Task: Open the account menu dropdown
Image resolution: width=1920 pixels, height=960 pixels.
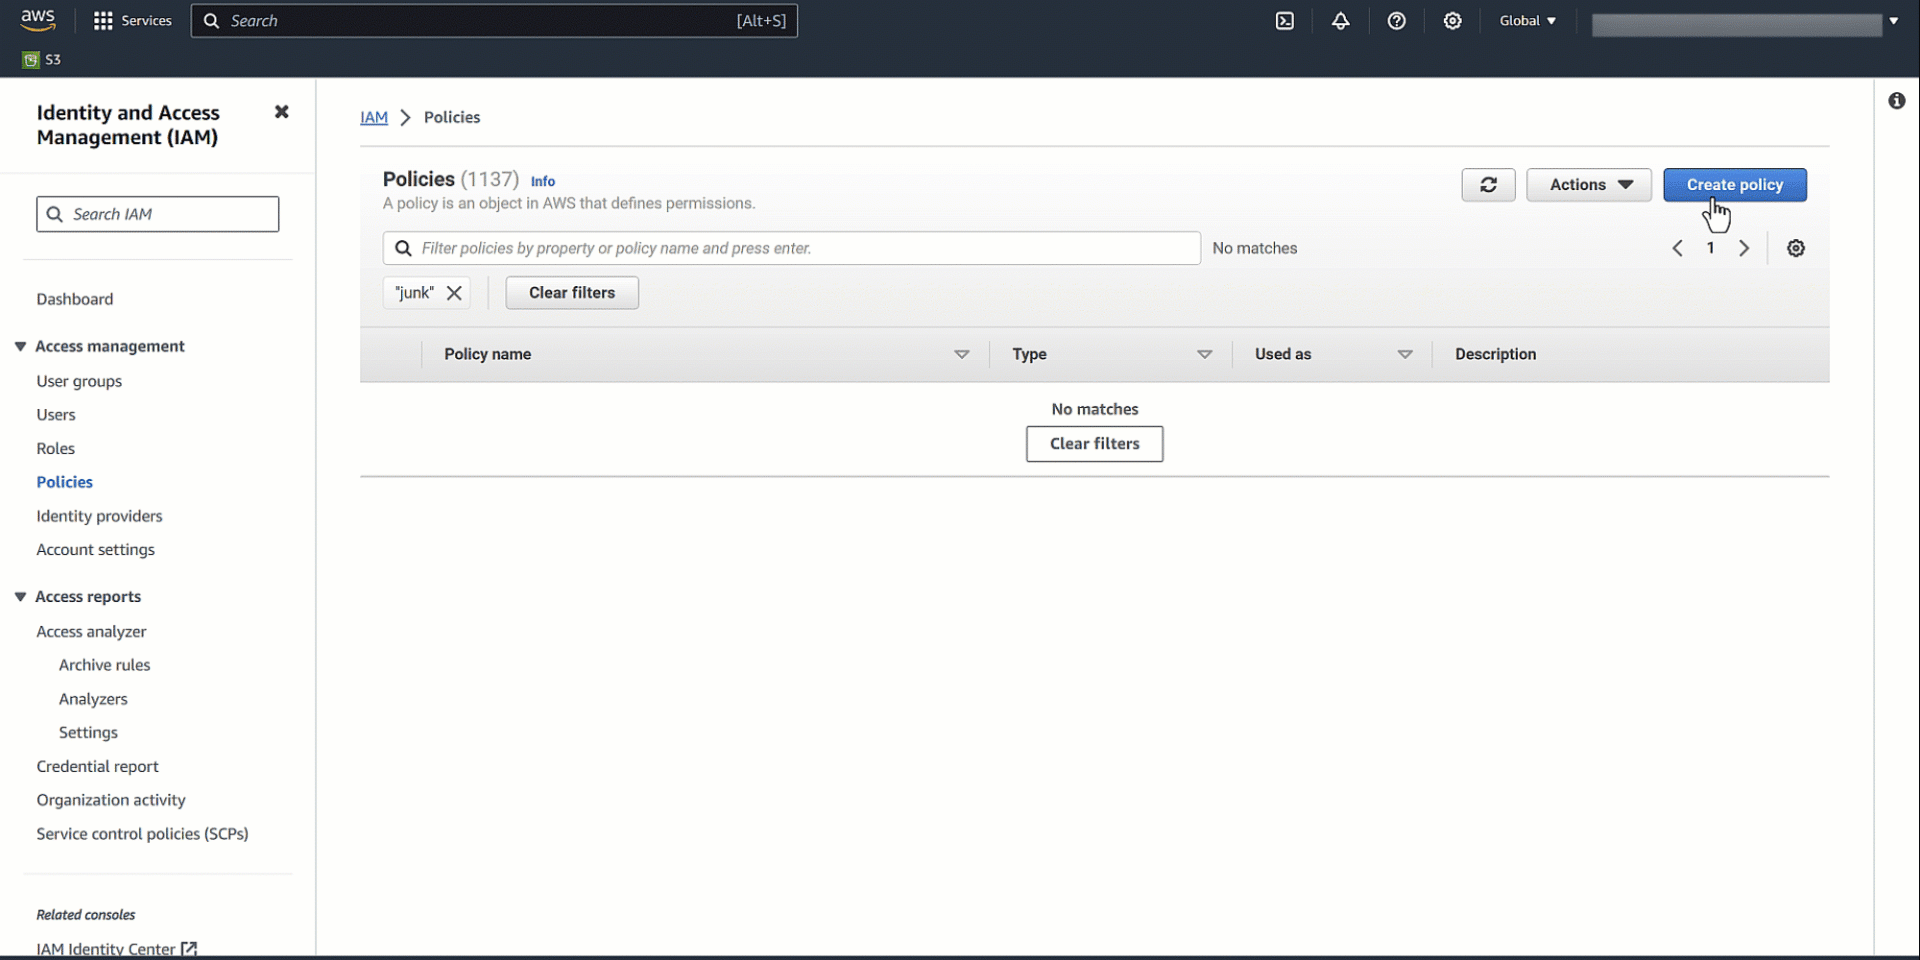Action: [1893, 20]
